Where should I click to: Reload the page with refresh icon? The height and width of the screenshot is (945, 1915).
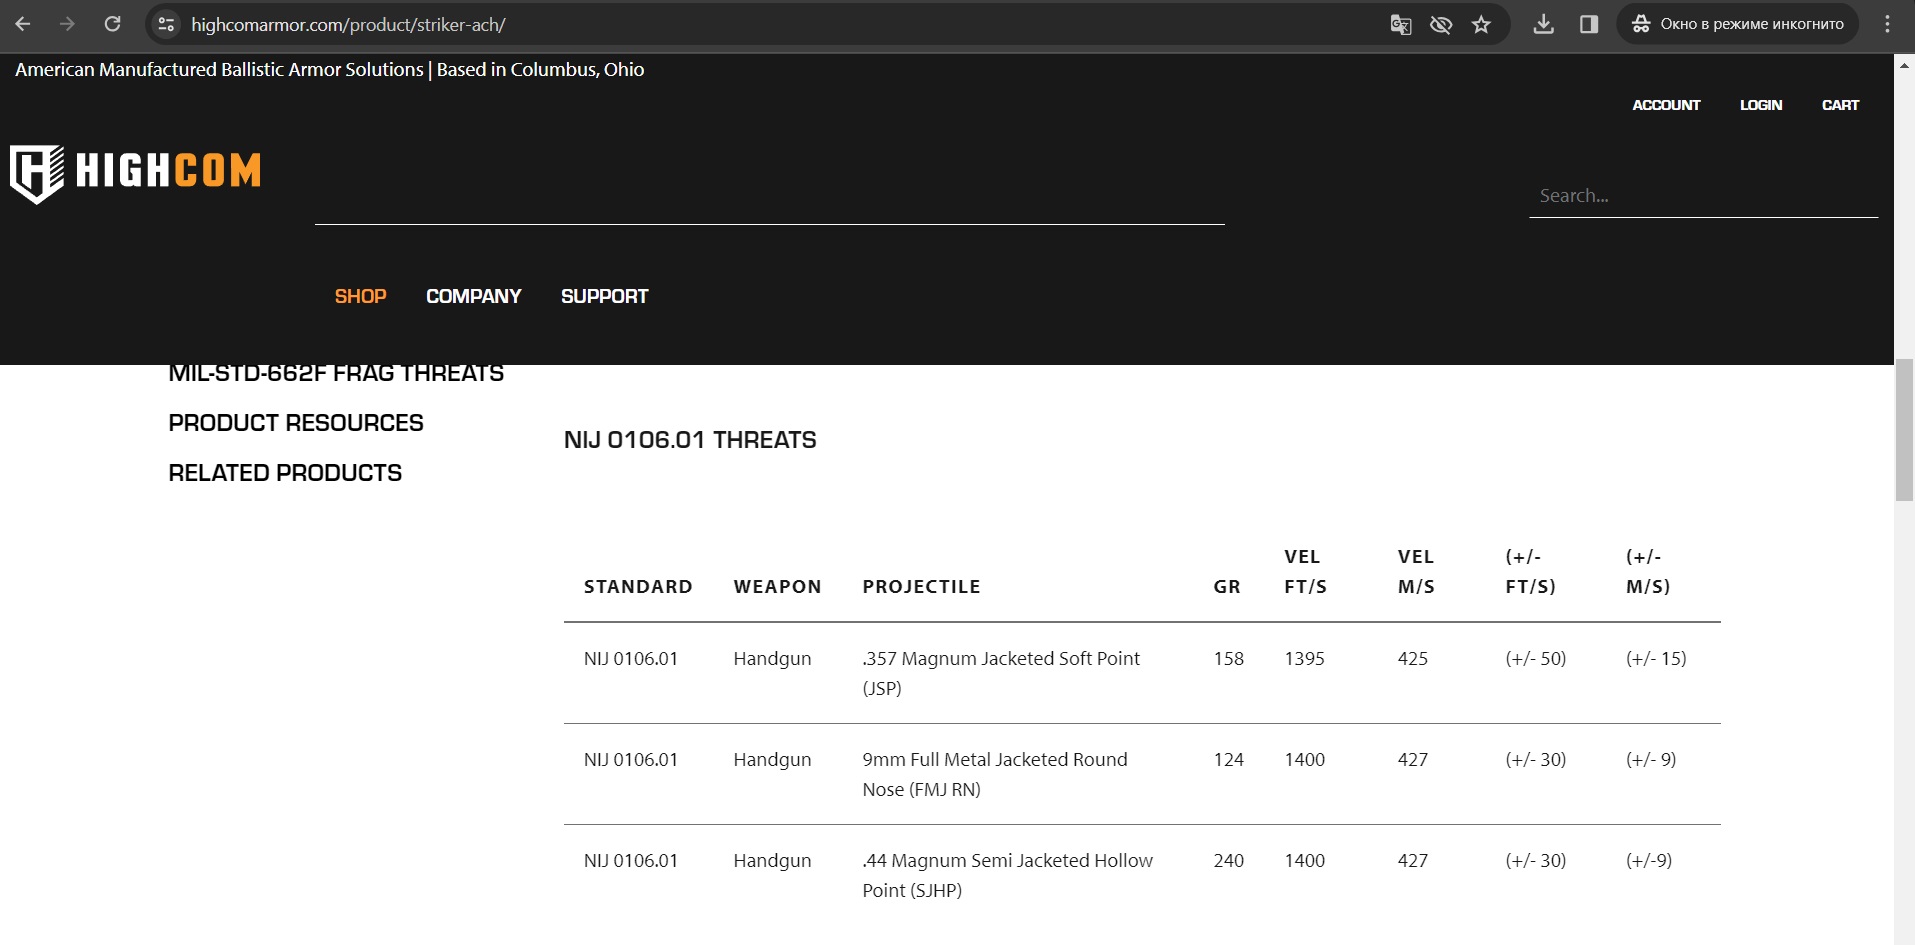click(113, 24)
